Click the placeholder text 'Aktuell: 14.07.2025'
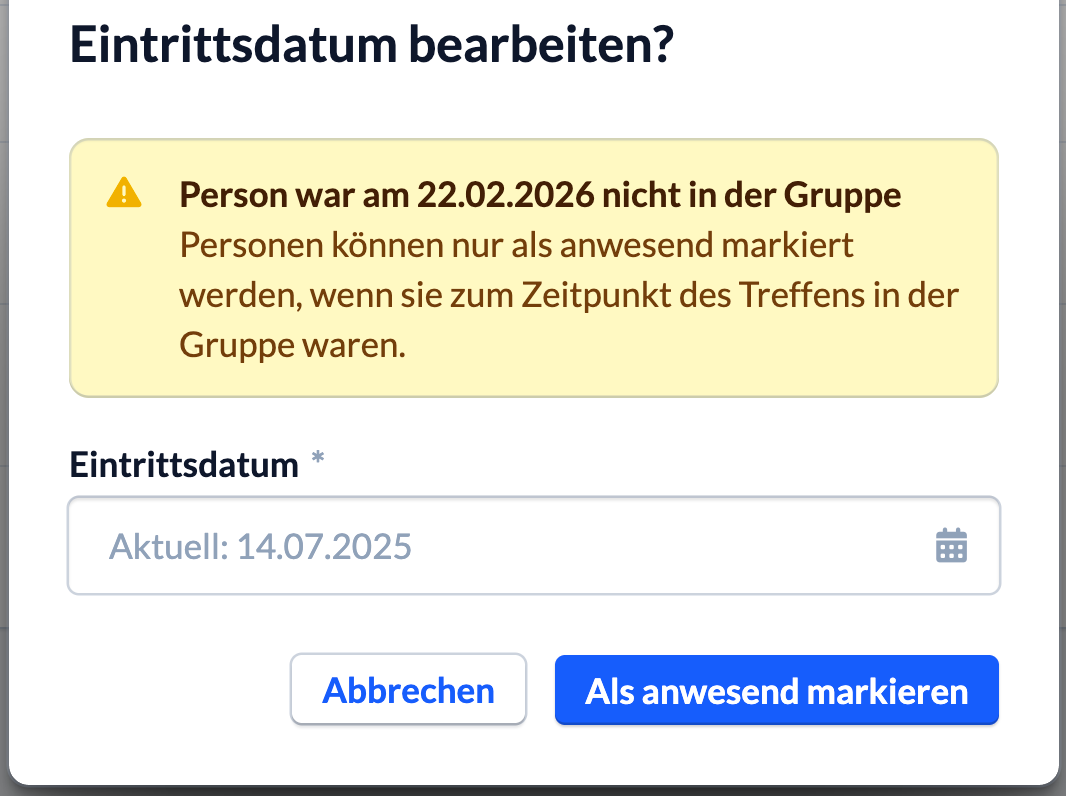 coord(260,547)
